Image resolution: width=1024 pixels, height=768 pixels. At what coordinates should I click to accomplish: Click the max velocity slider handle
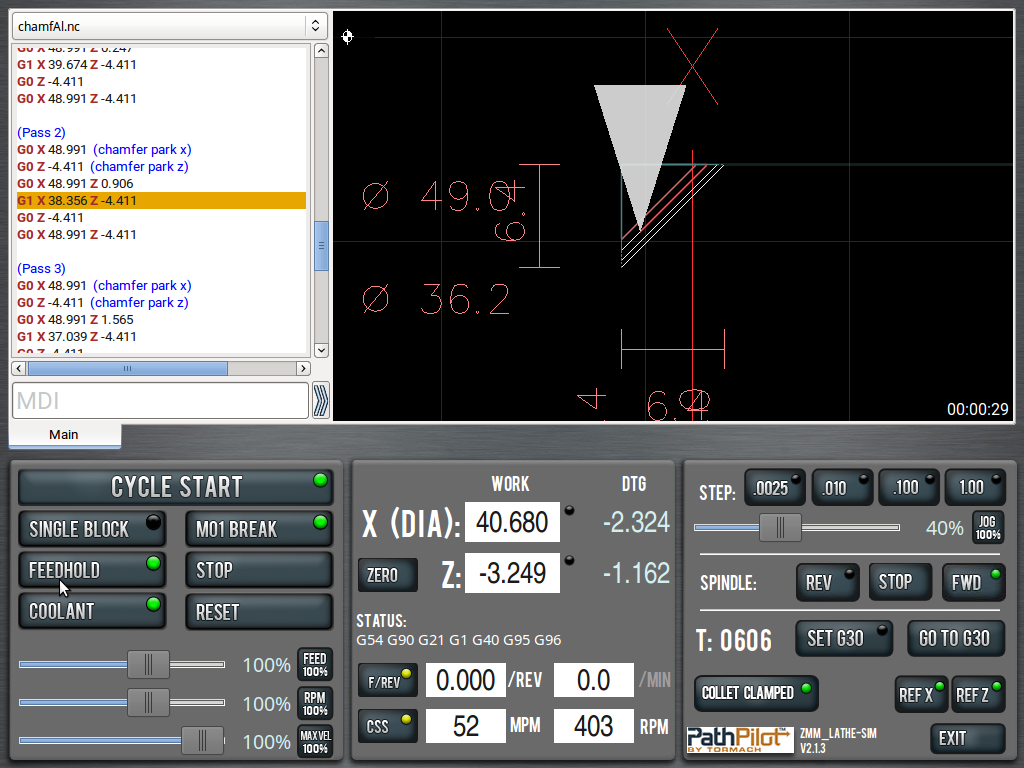click(x=202, y=741)
